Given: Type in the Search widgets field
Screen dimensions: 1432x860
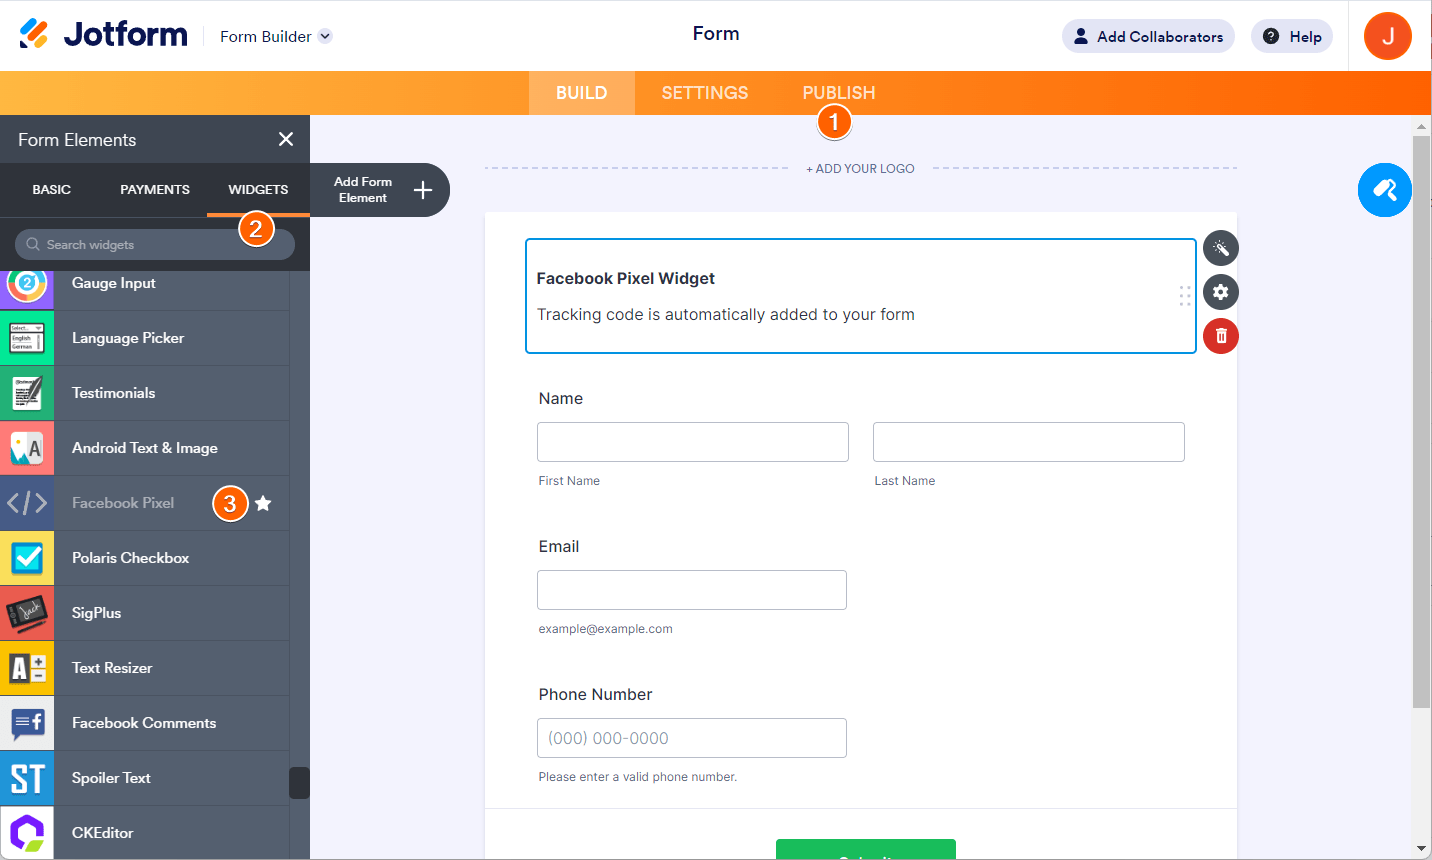Looking at the screenshot, I should pyautogui.click(x=140, y=245).
